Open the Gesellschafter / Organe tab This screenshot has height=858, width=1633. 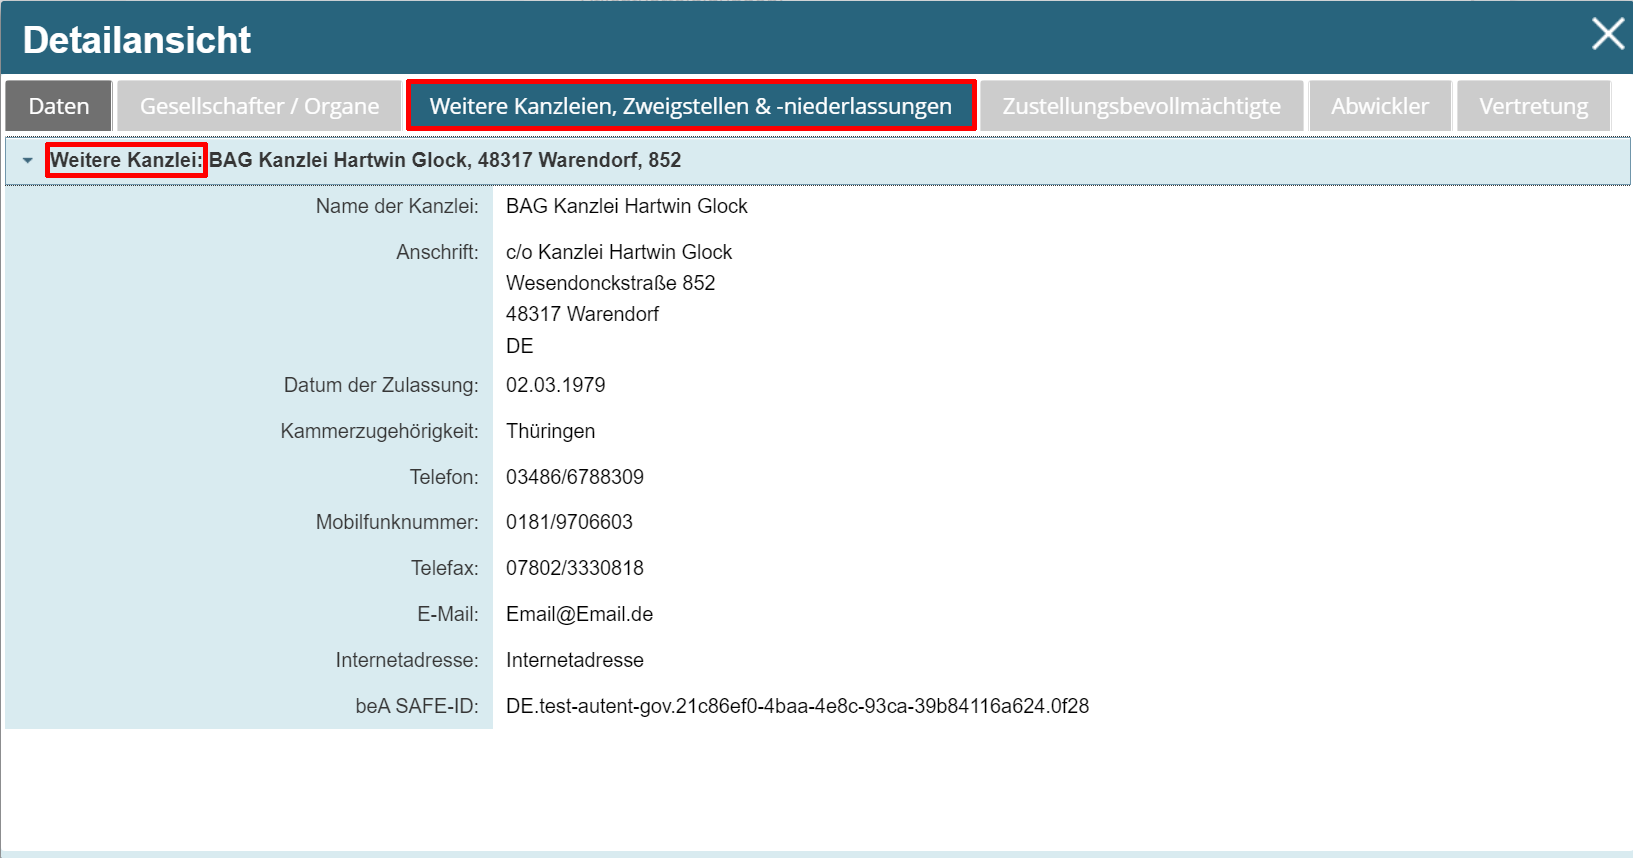(259, 106)
